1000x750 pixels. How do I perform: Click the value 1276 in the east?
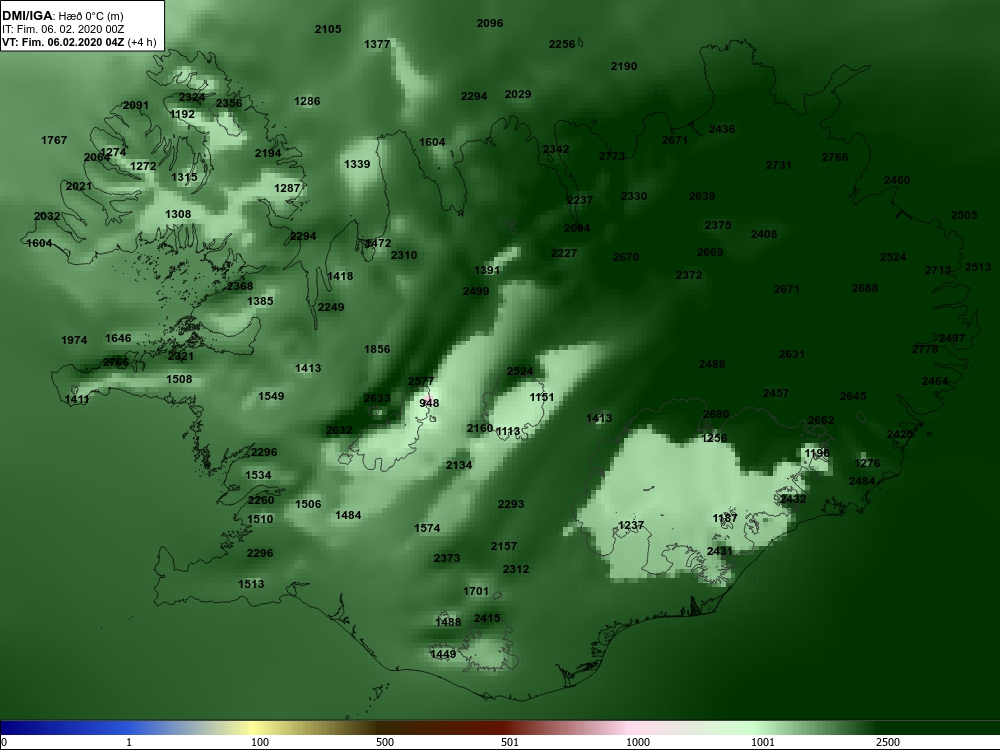coord(867,463)
